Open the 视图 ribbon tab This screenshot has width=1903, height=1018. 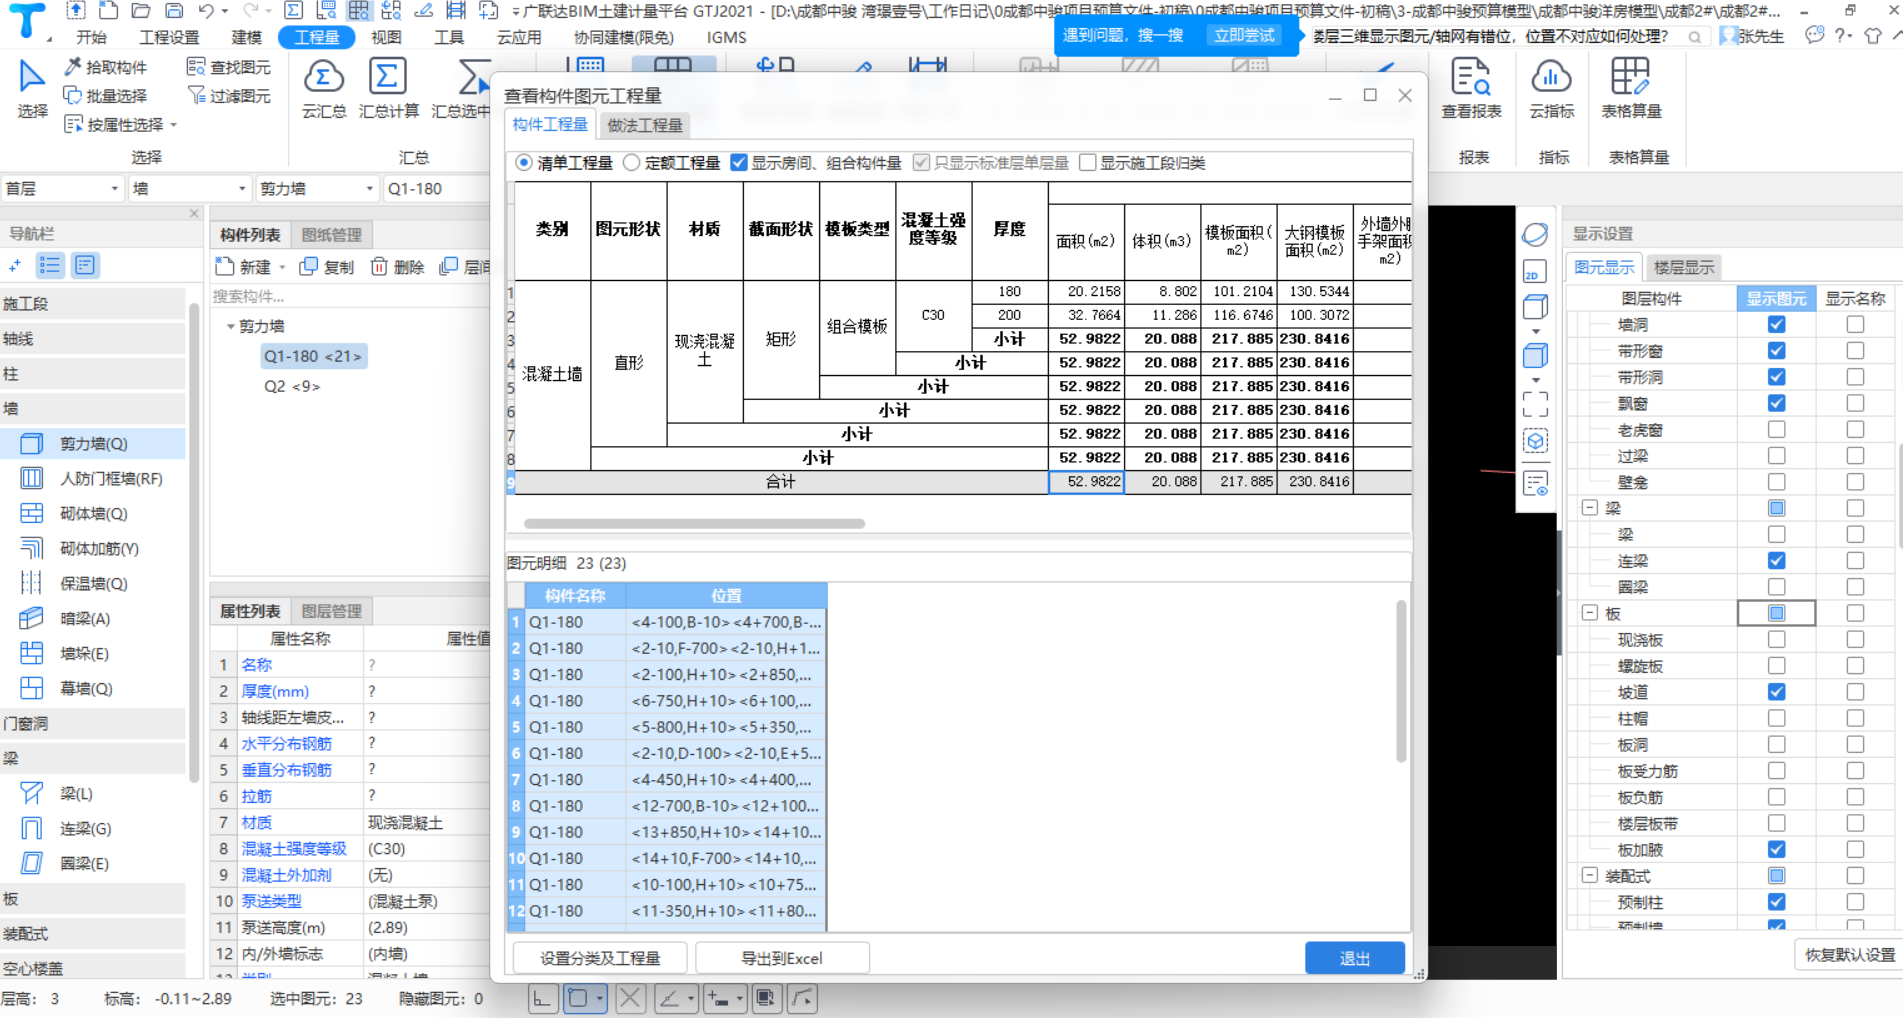pyautogui.click(x=386, y=37)
